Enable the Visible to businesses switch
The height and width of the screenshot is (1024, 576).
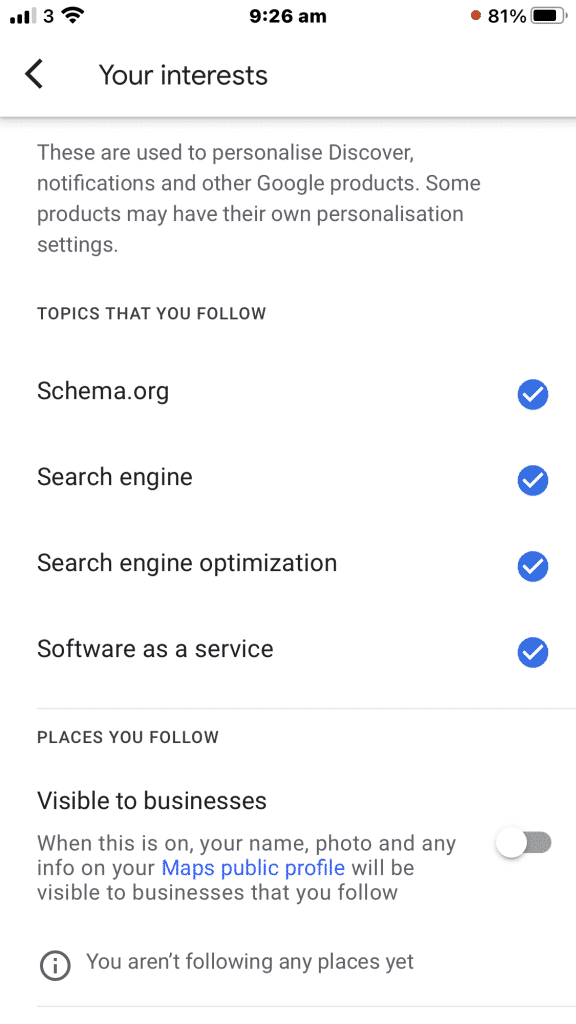(524, 843)
